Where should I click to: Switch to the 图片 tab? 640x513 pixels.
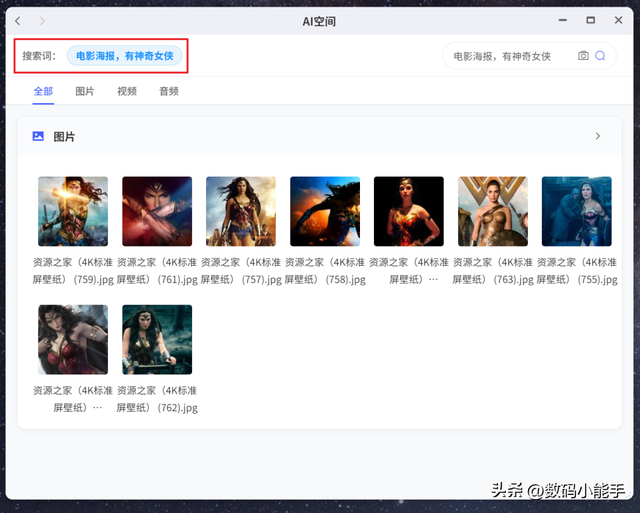coord(85,91)
